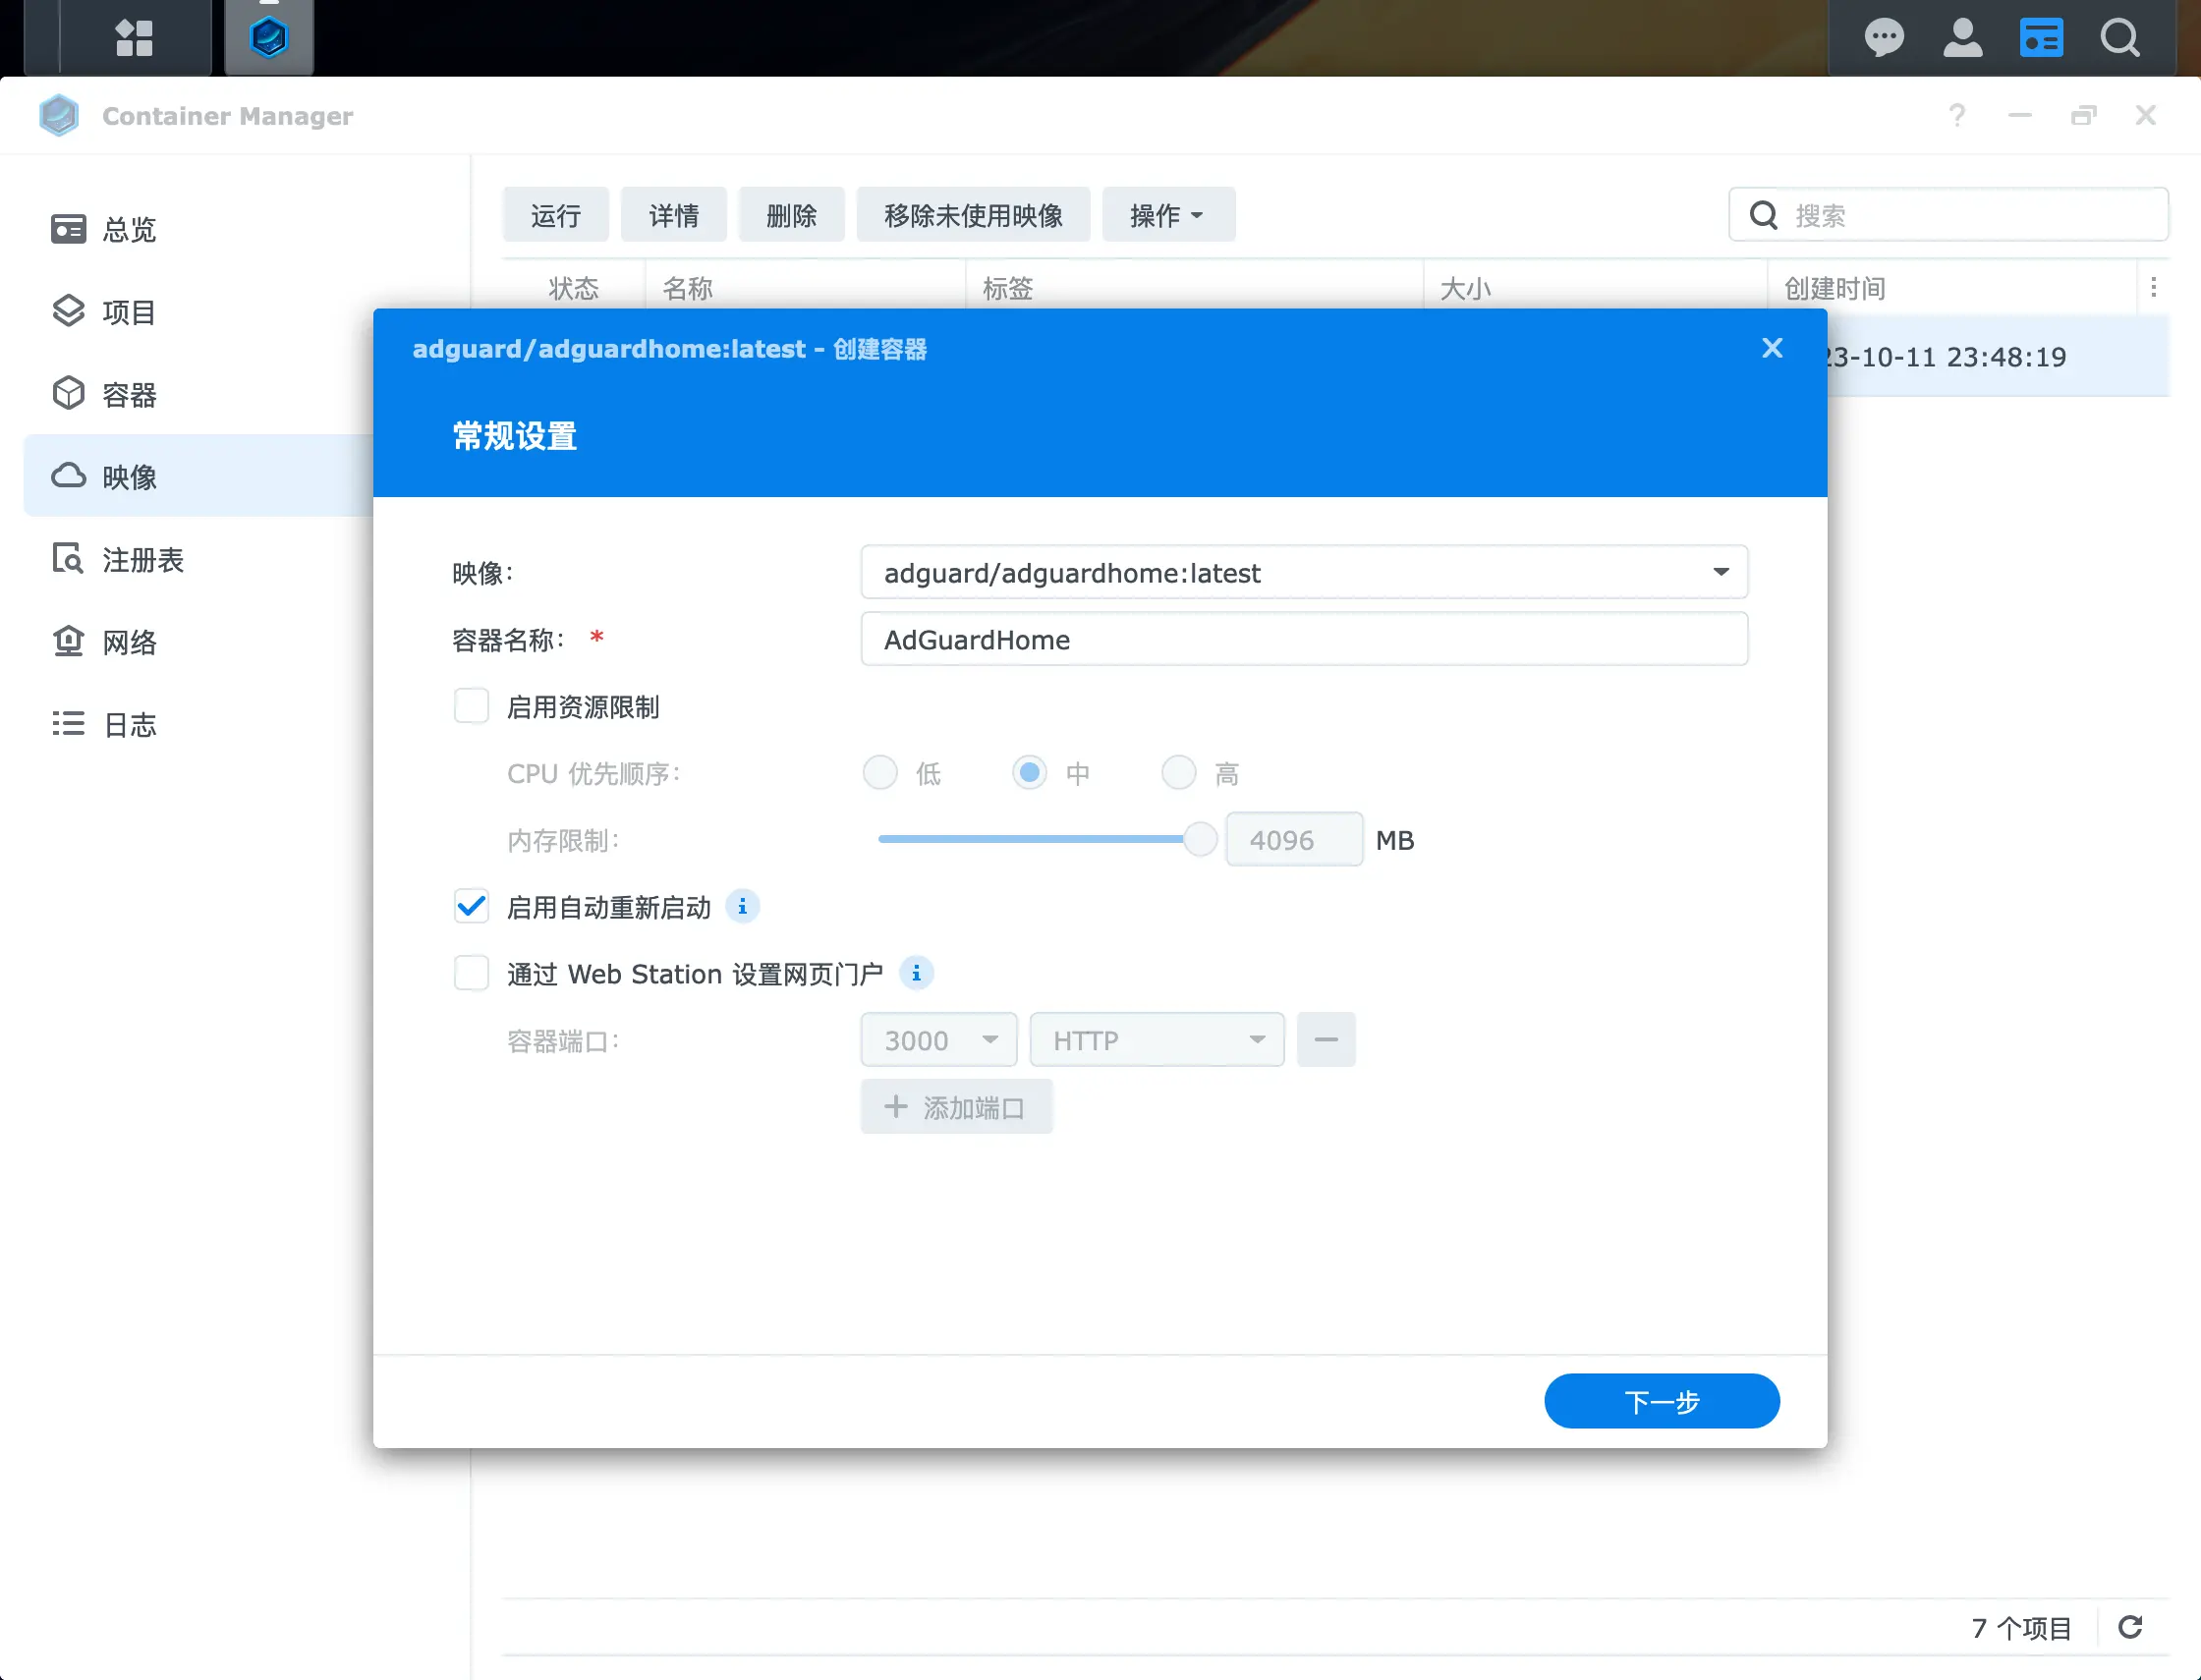Go to 网络 in the sidebar
Screen dimensions: 2201x1680
pos(129,641)
